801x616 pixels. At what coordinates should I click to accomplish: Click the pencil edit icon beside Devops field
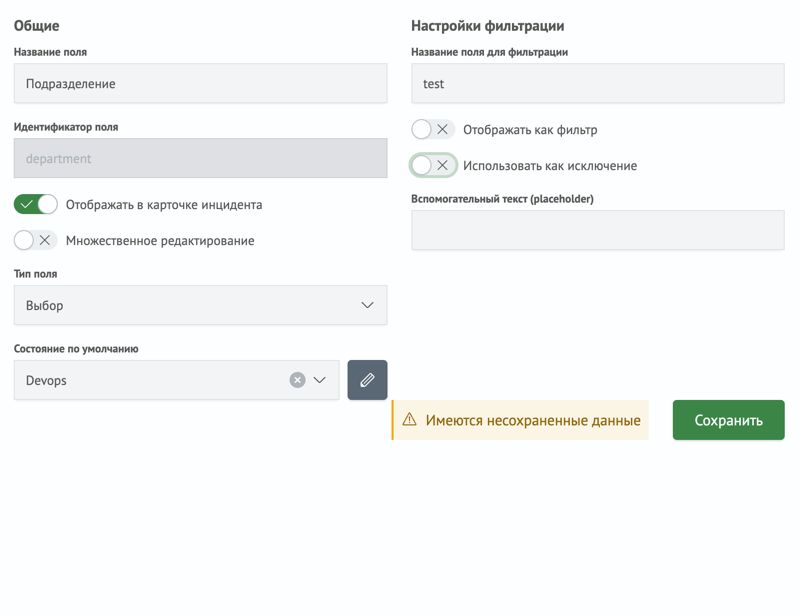pyautogui.click(x=367, y=380)
